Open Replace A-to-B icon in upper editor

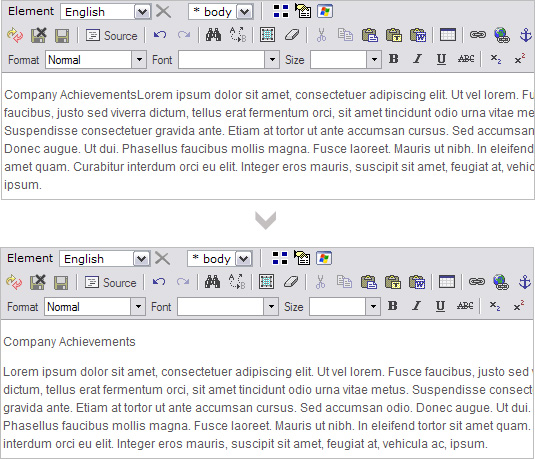click(x=237, y=35)
